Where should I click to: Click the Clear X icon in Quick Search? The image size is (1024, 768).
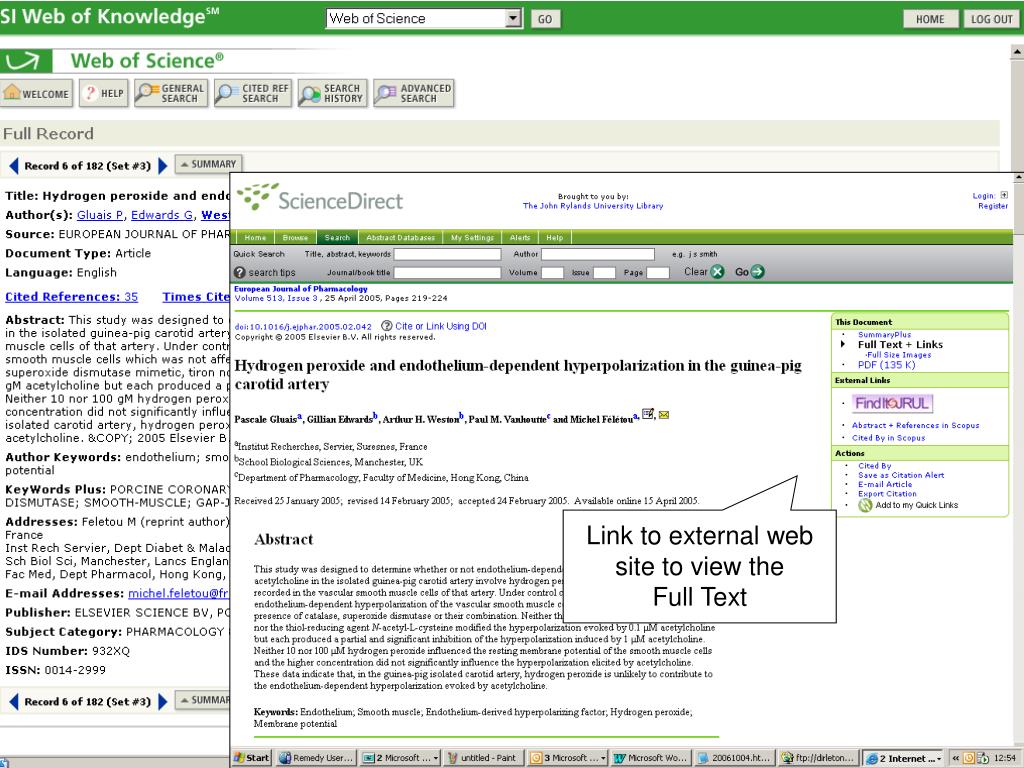pyautogui.click(x=717, y=272)
